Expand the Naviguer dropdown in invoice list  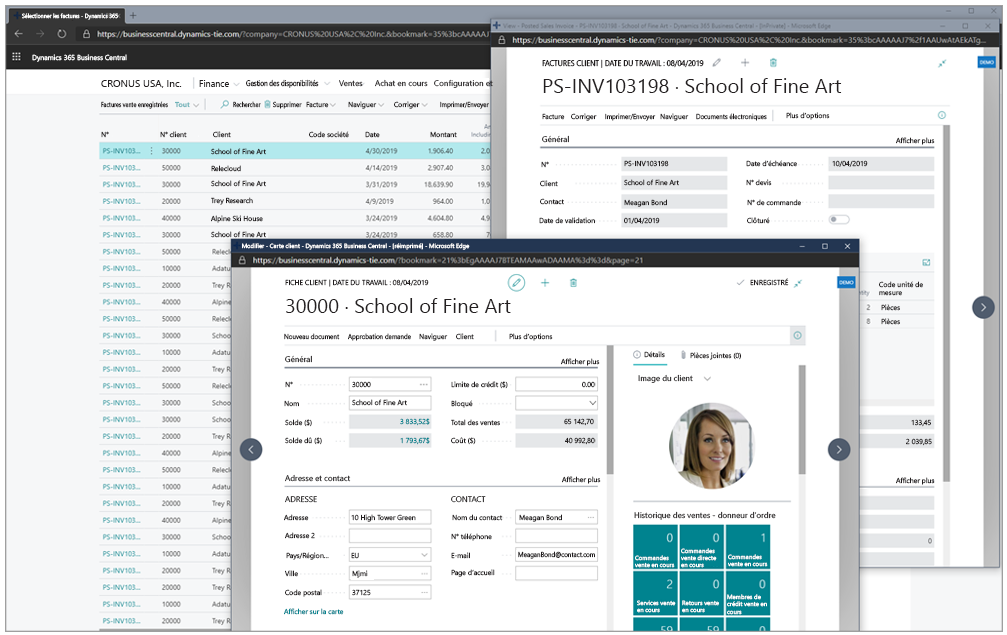tap(366, 105)
